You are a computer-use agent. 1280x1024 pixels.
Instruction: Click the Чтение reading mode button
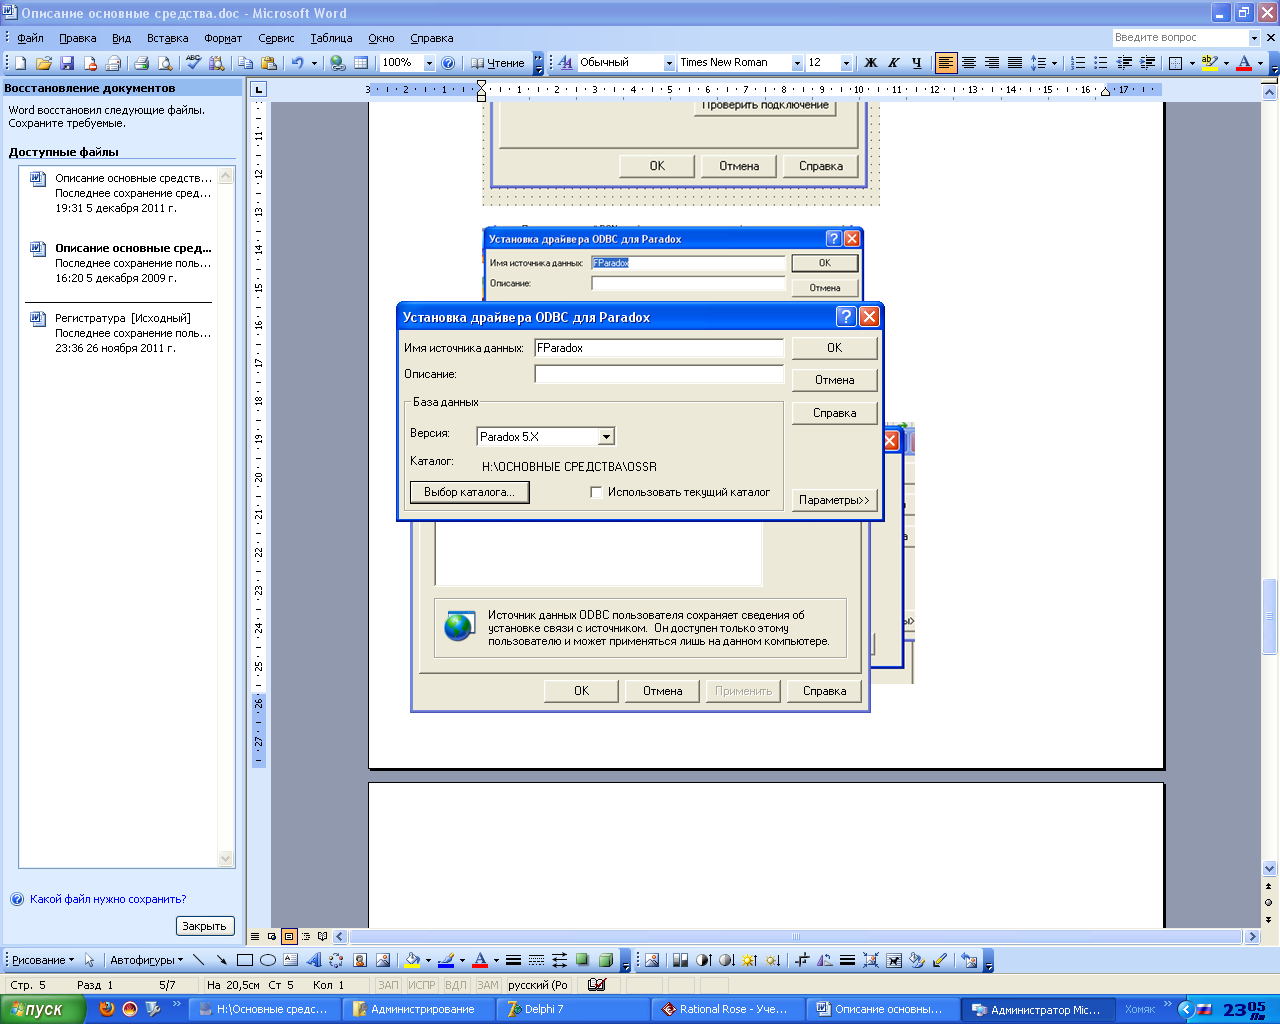(x=497, y=63)
